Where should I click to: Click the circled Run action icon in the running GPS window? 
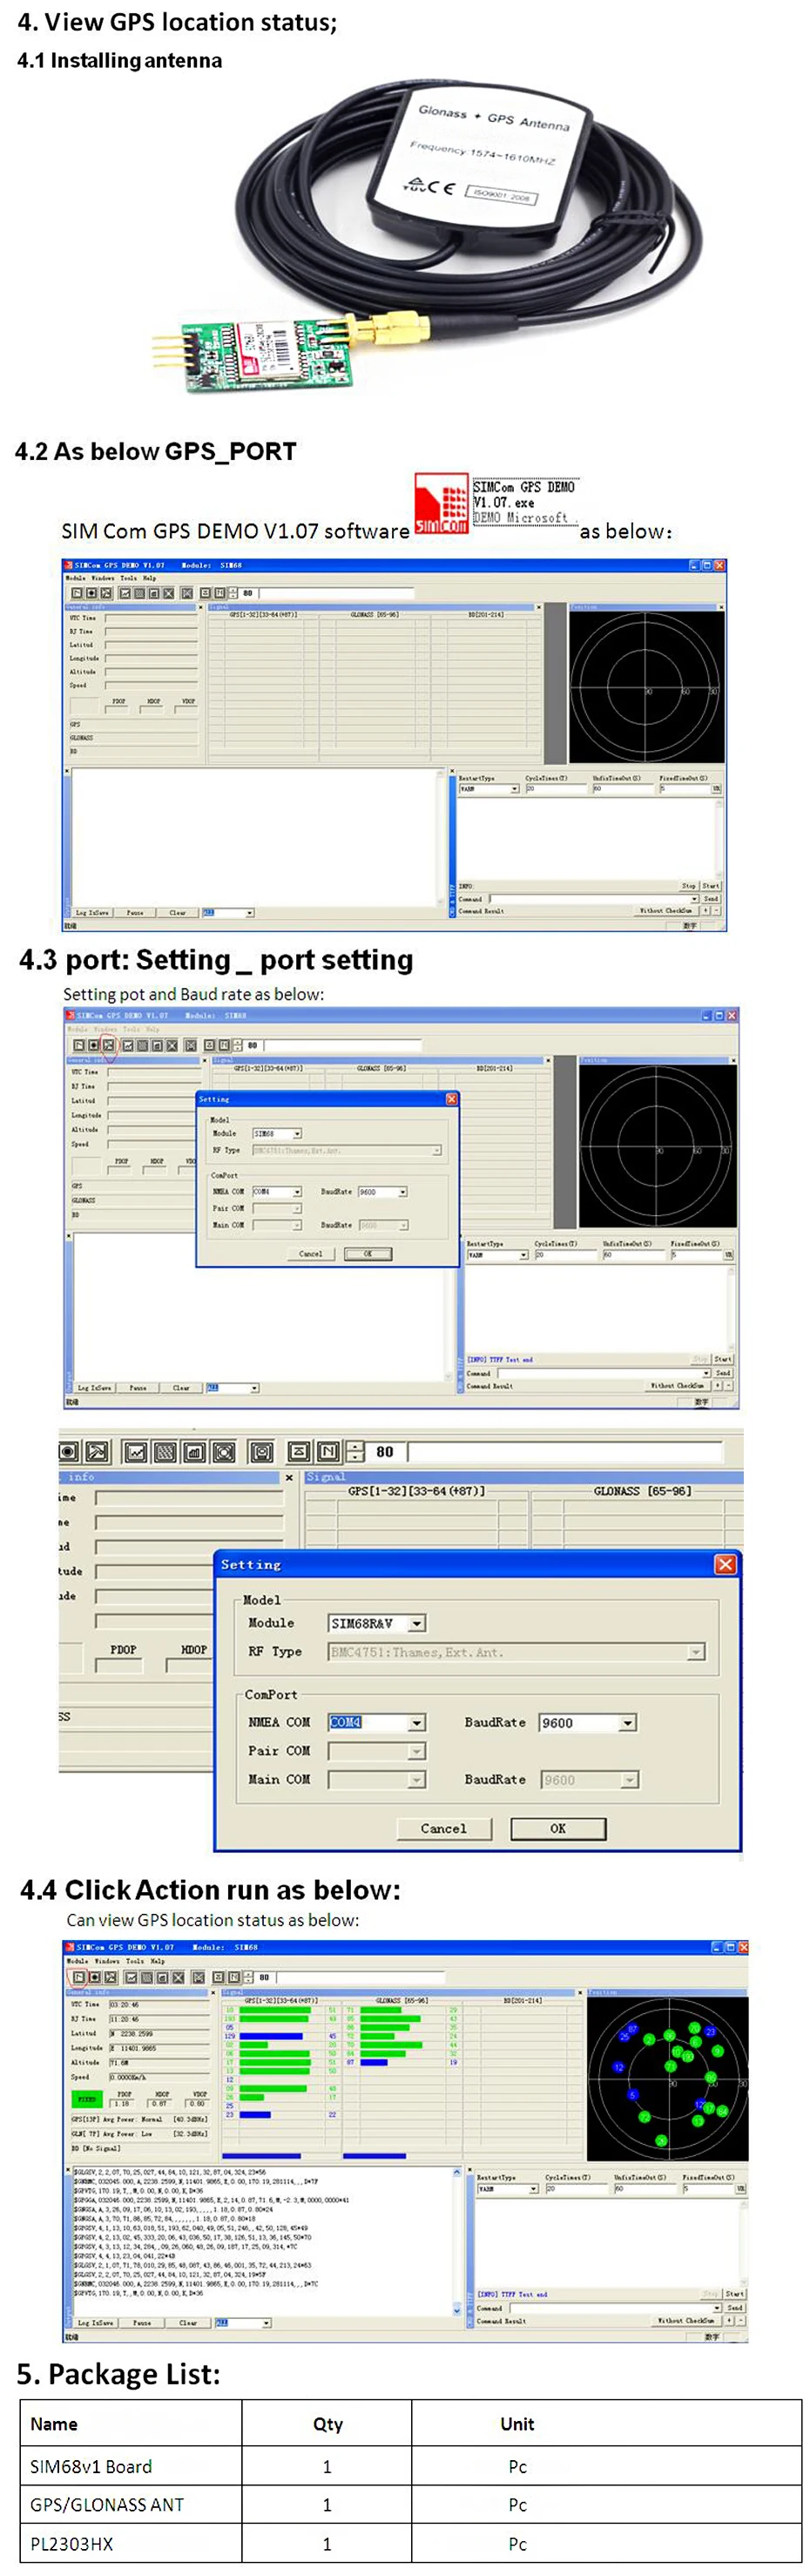(79, 1977)
